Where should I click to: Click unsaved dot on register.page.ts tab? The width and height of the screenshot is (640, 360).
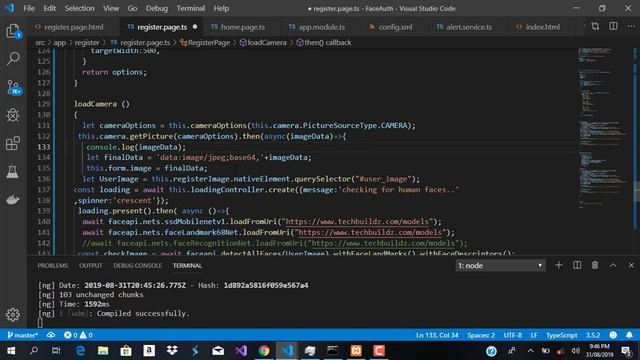tap(195, 27)
